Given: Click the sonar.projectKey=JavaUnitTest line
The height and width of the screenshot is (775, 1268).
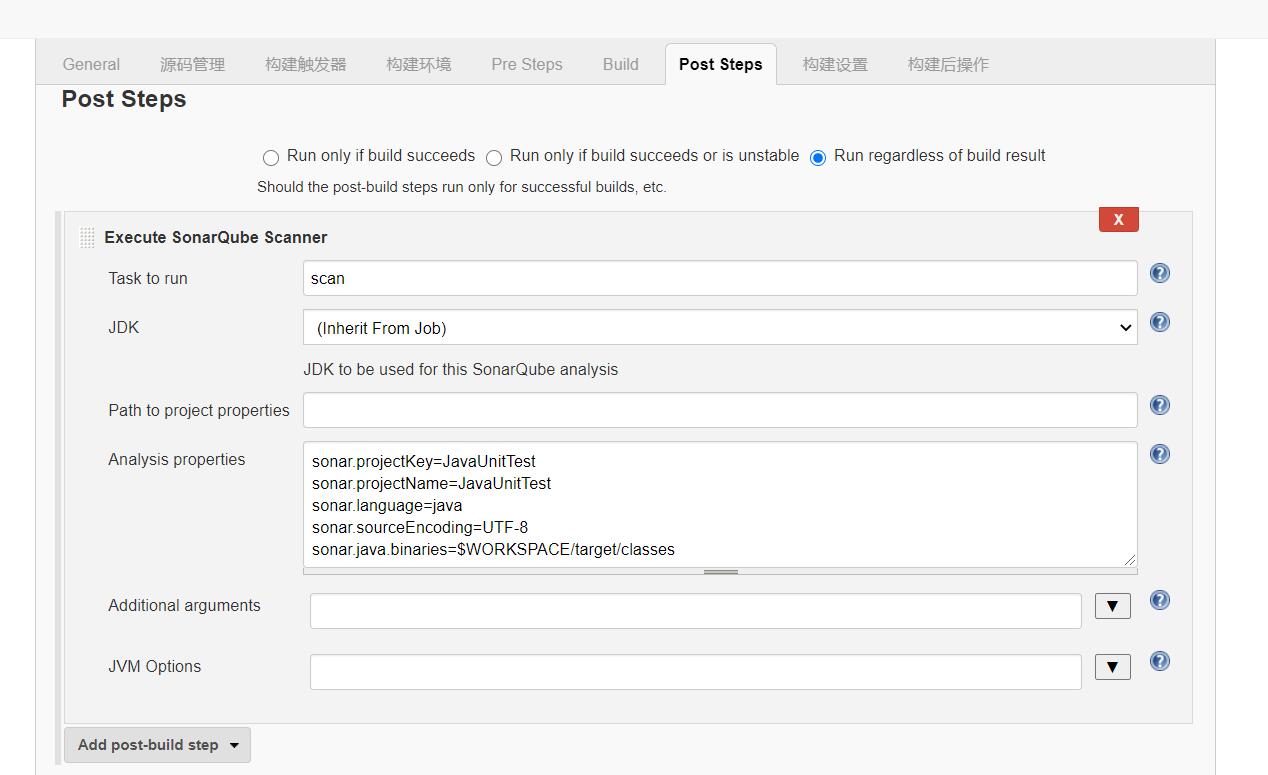Looking at the screenshot, I should click(x=423, y=461).
